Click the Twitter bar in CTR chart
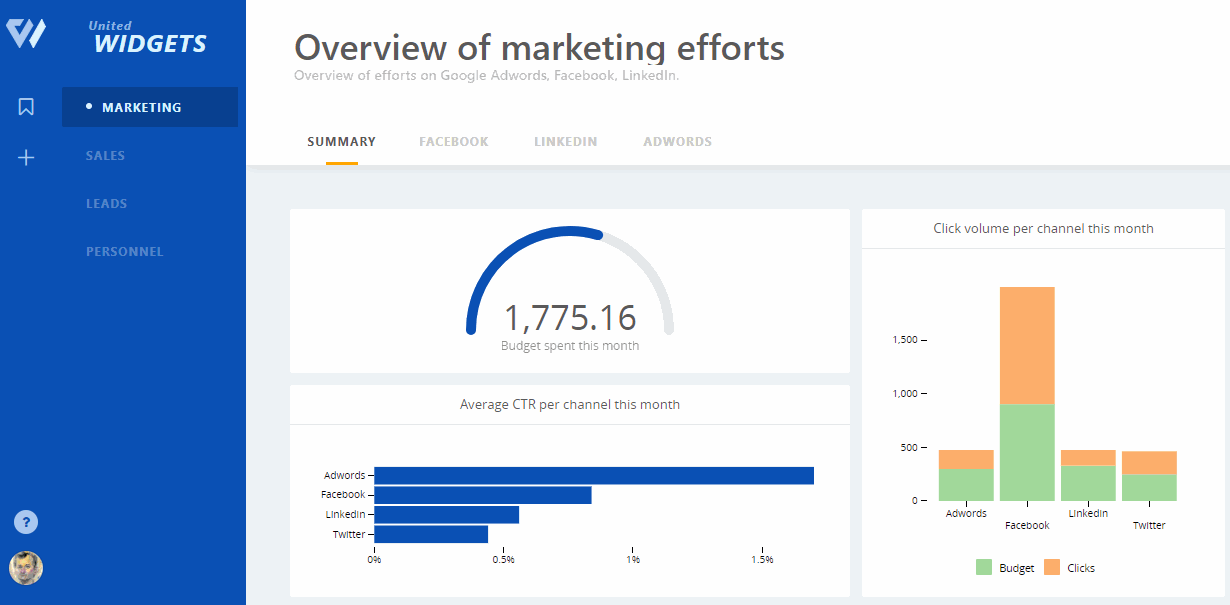1230x605 pixels. 431,534
